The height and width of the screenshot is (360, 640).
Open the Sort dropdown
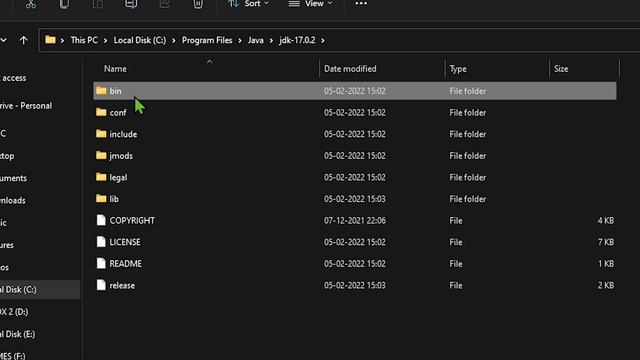click(249, 4)
